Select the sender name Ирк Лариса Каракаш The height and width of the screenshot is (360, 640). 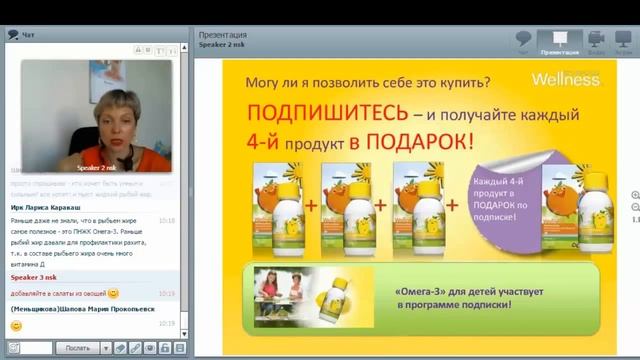coord(46,207)
